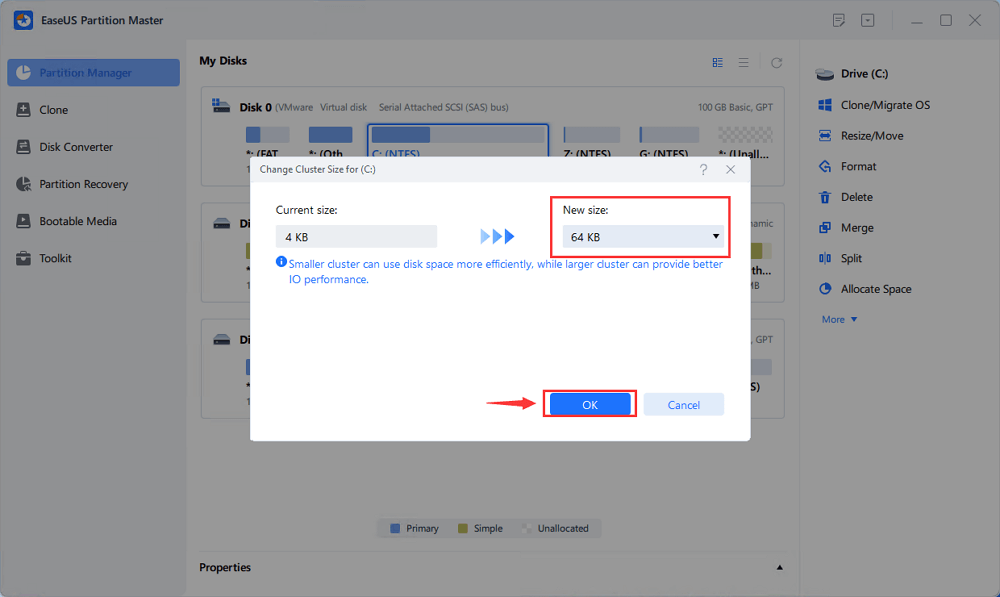1000x597 pixels.
Task: Click the Merge icon
Action: click(825, 227)
